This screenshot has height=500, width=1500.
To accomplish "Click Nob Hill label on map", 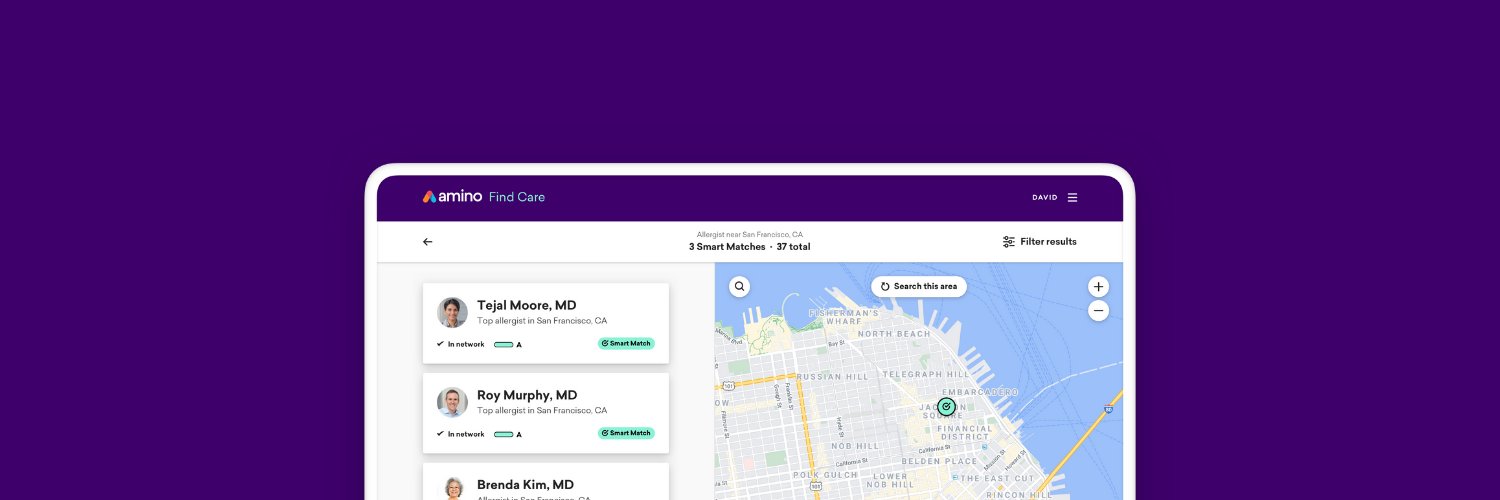I will tap(856, 446).
